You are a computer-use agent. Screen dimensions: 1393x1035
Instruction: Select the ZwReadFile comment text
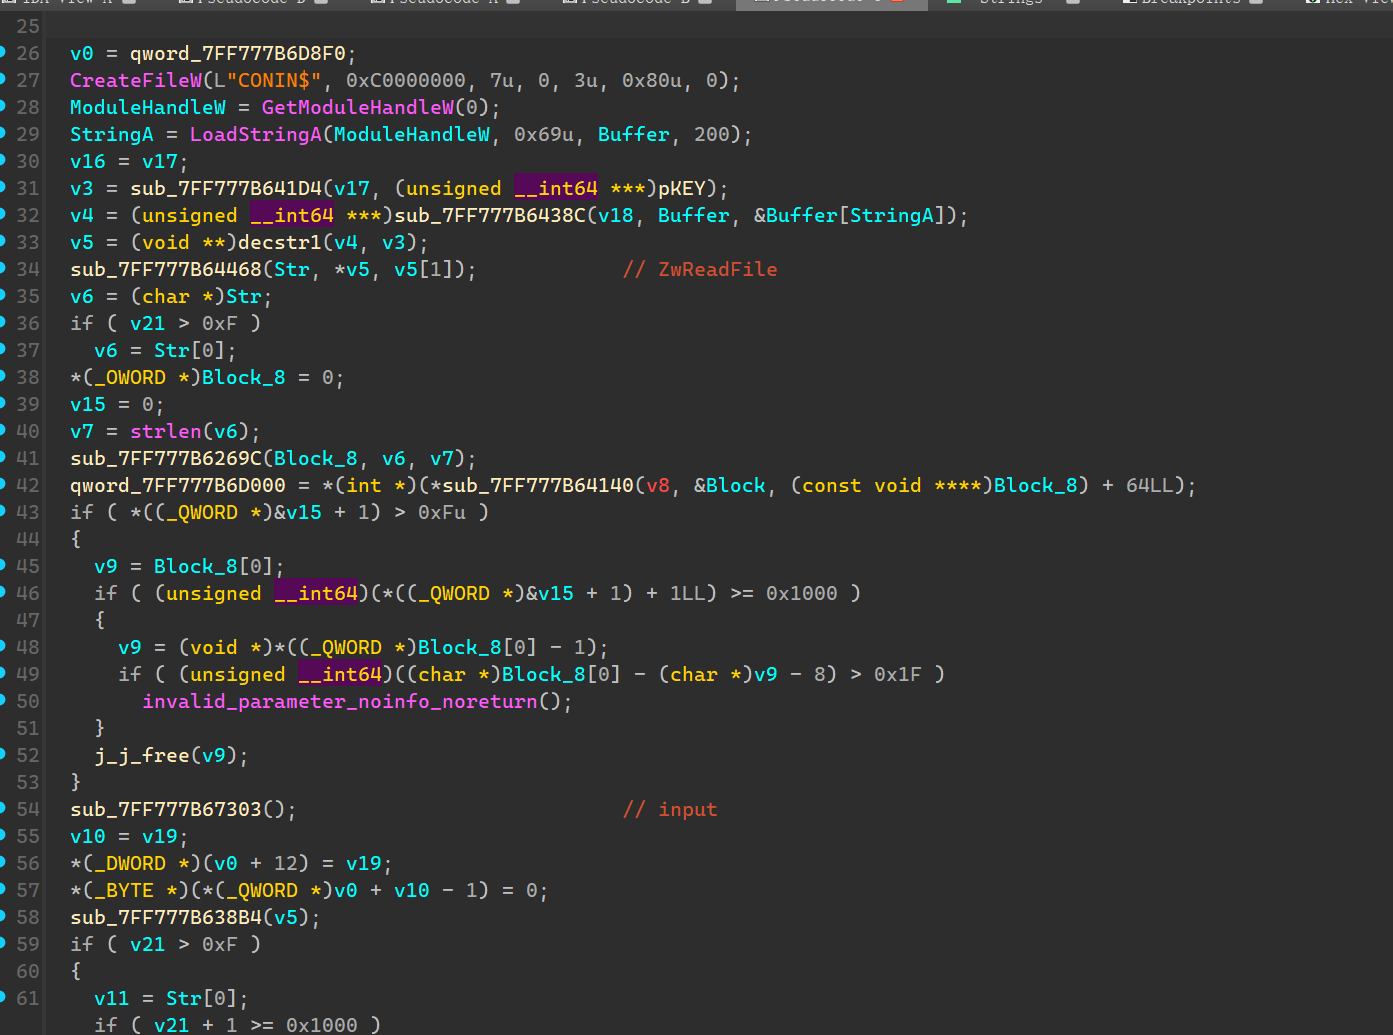(x=716, y=270)
